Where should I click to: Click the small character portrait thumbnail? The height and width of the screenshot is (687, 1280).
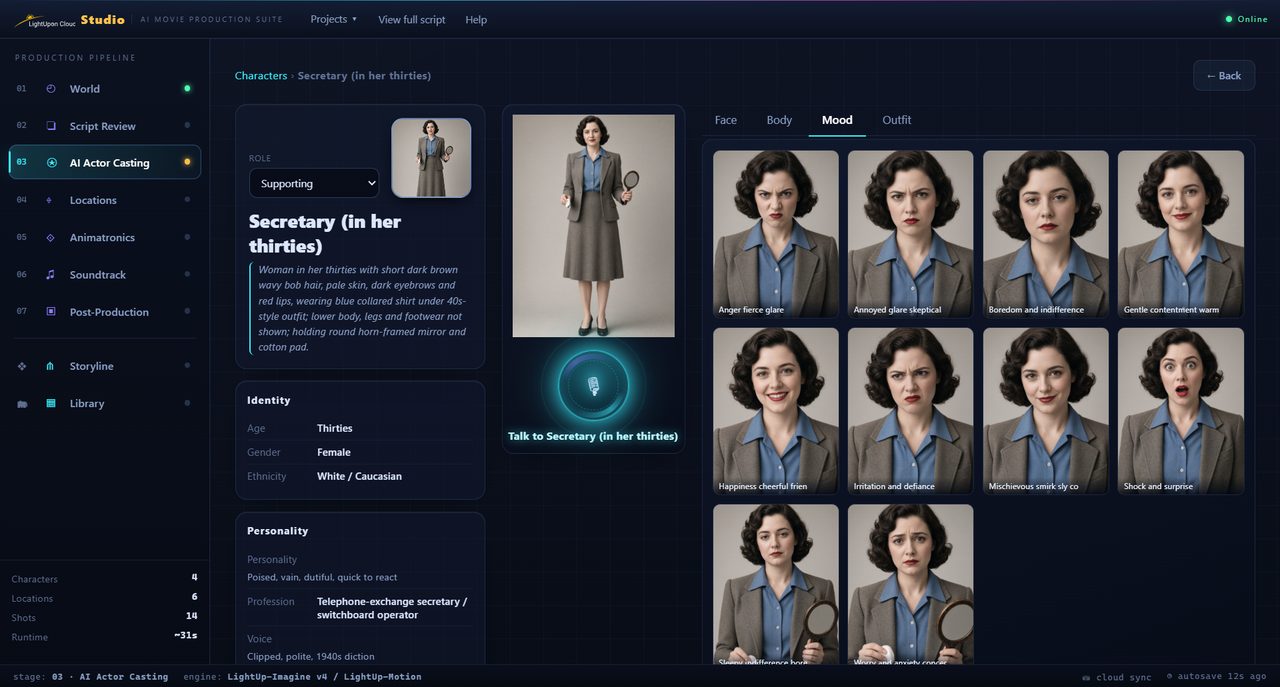point(431,158)
